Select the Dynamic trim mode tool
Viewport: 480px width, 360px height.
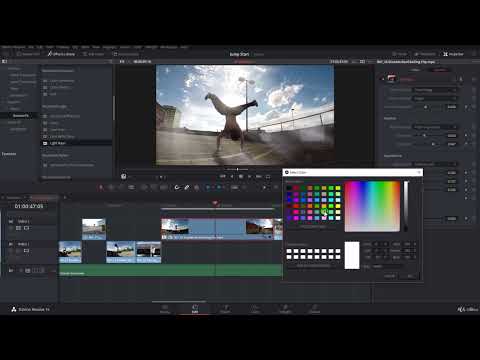tap(121, 187)
